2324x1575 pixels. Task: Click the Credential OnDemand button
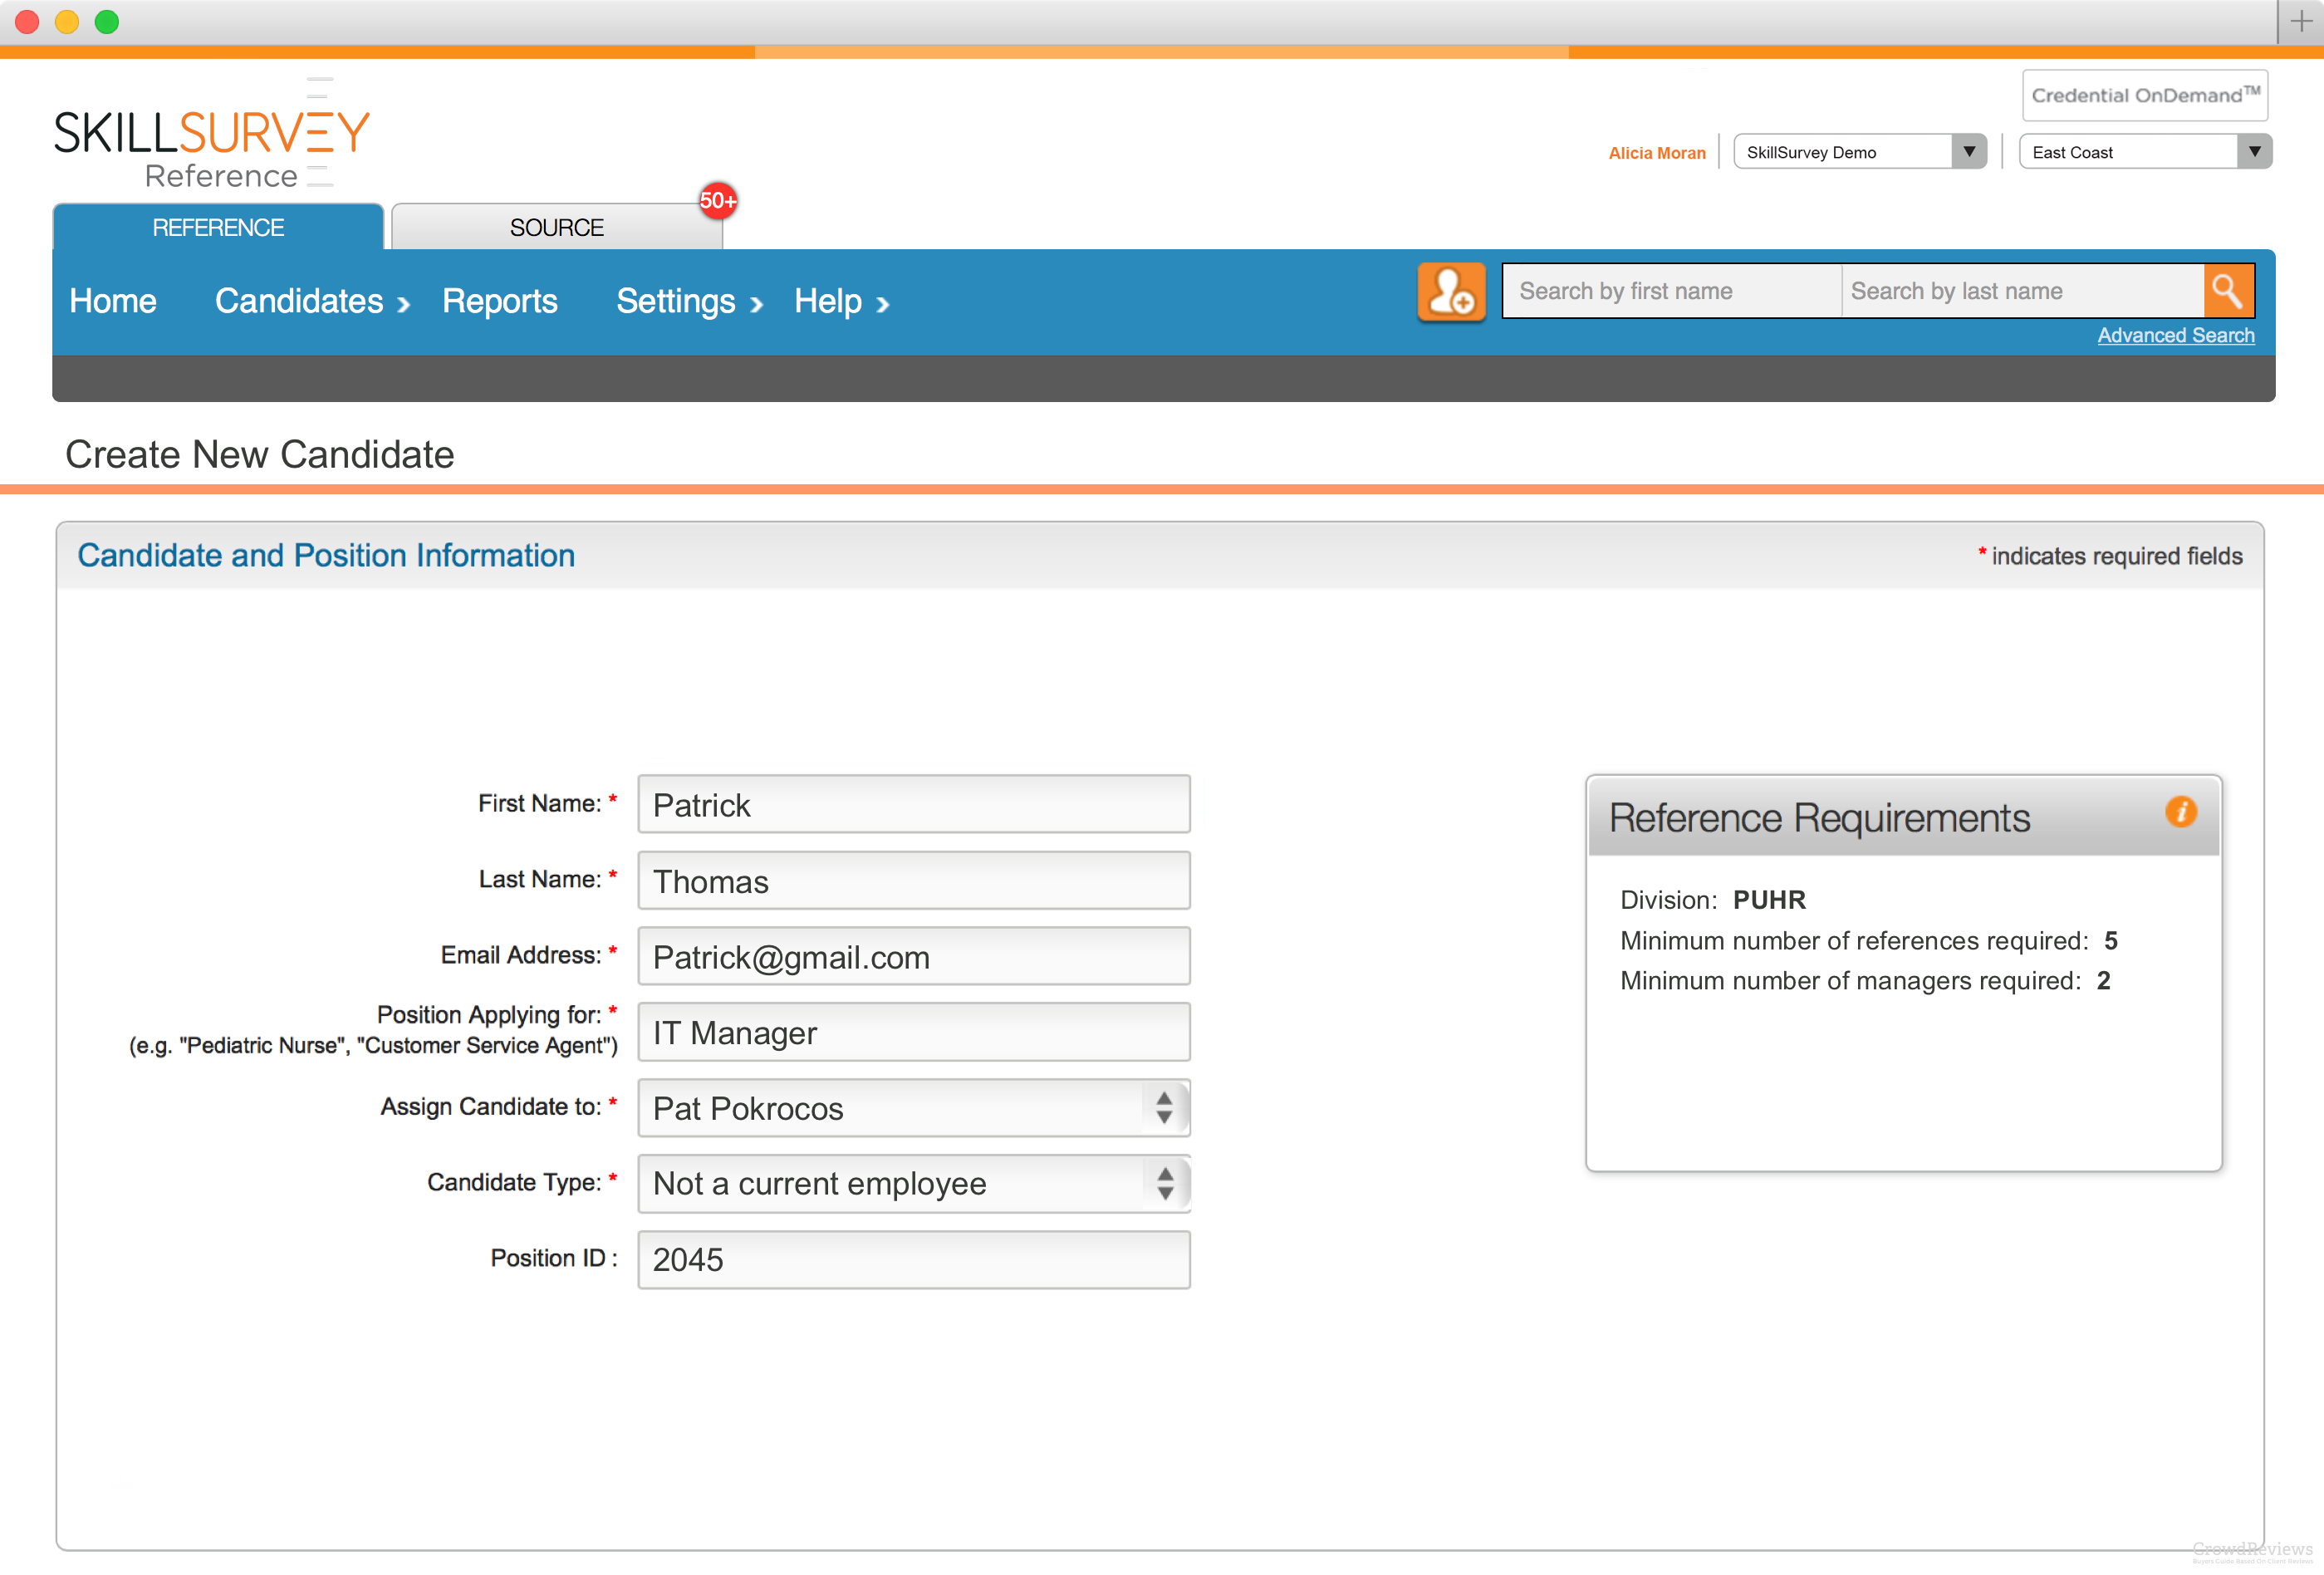coord(2144,95)
